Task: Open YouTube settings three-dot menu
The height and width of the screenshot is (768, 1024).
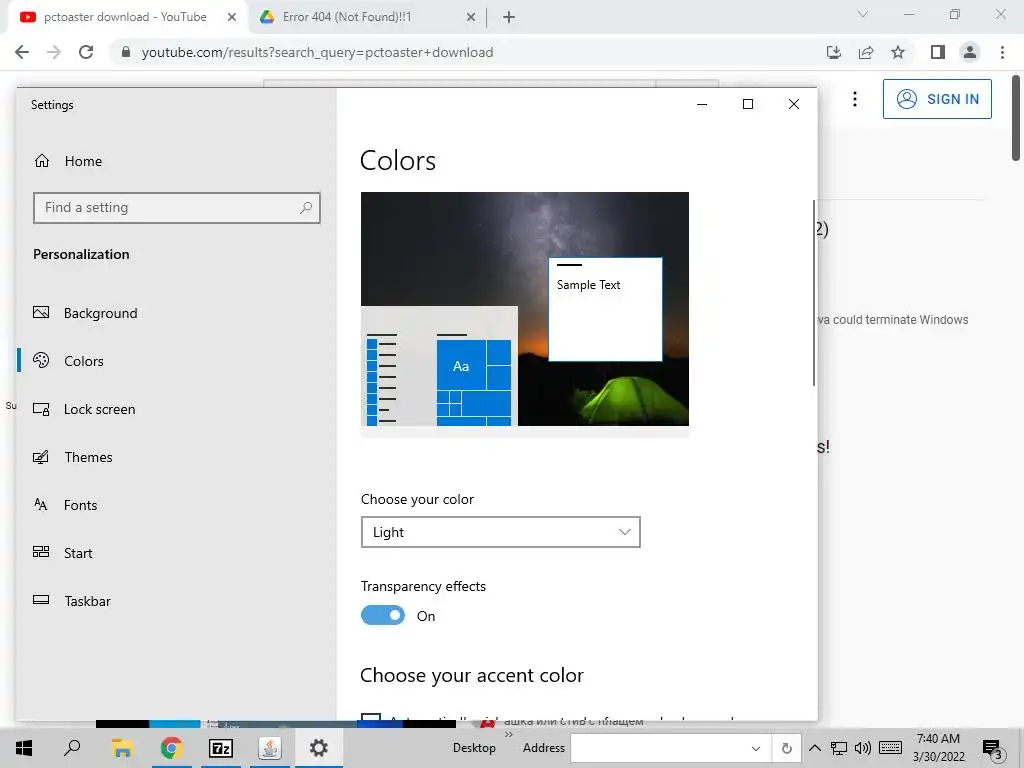Action: [x=855, y=99]
